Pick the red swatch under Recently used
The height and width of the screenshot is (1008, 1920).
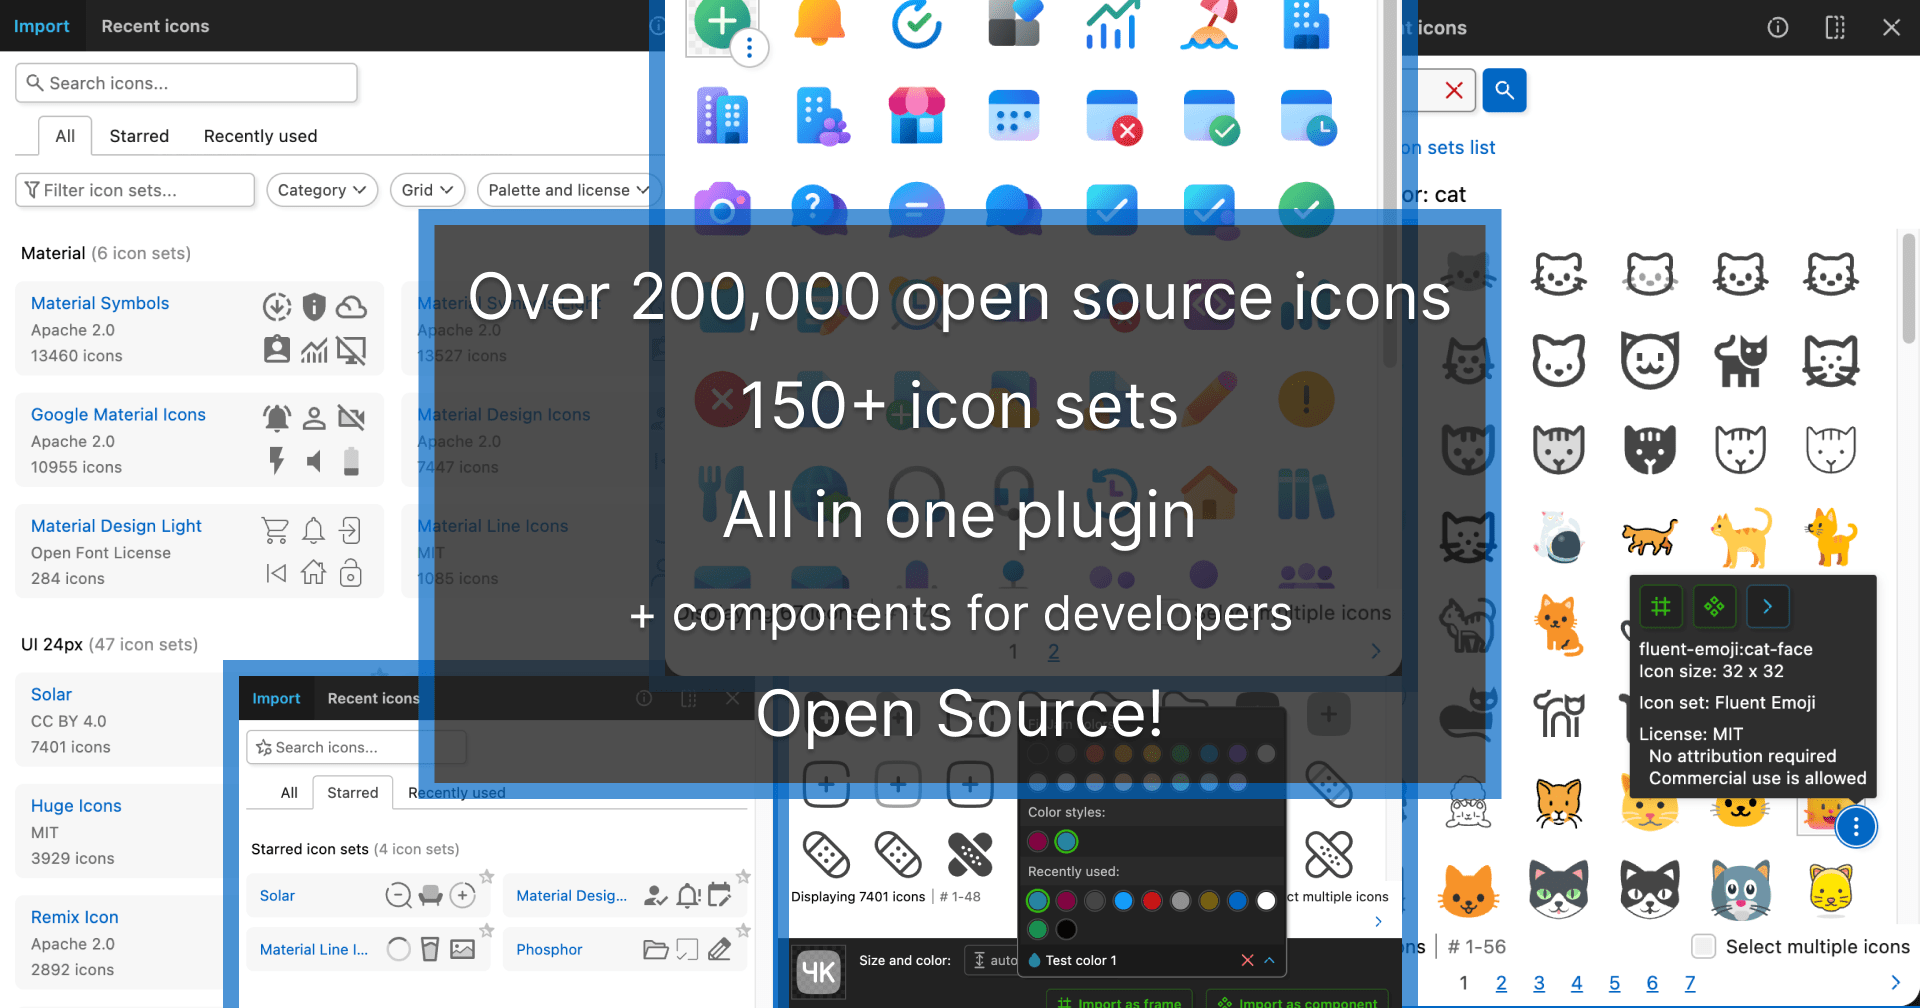coord(1152,900)
